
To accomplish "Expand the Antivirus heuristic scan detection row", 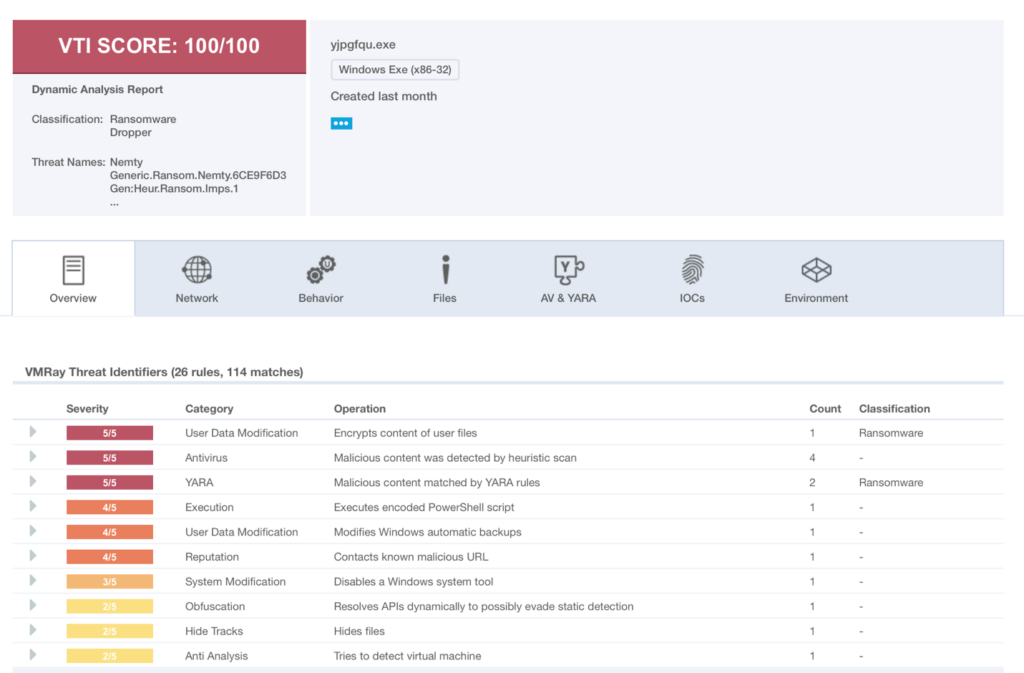I will tap(32, 457).
